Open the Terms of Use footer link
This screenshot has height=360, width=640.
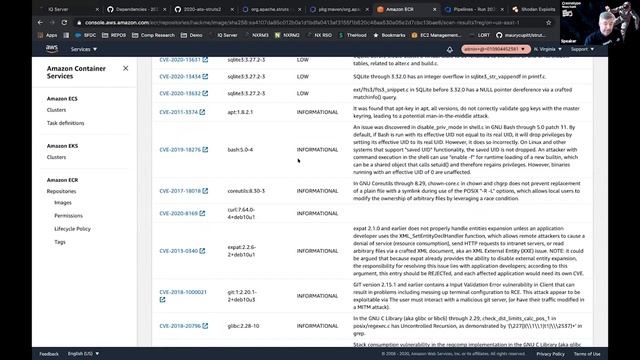click(587, 353)
